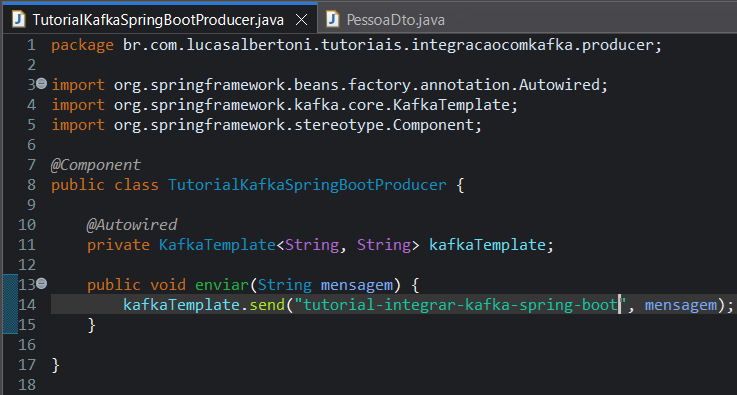Click the public void keywords on line 13

(x=136, y=285)
